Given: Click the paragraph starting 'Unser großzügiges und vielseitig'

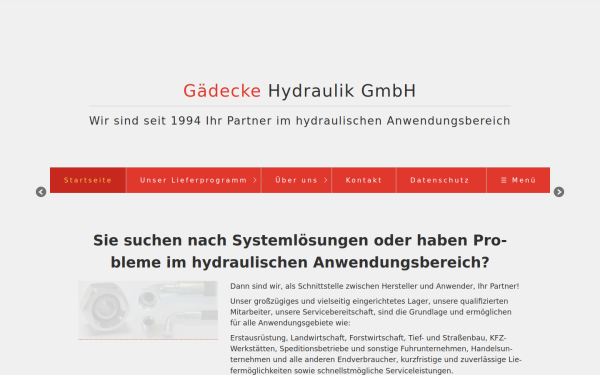Looking at the screenshot, I should pyautogui.click(x=371, y=312).
